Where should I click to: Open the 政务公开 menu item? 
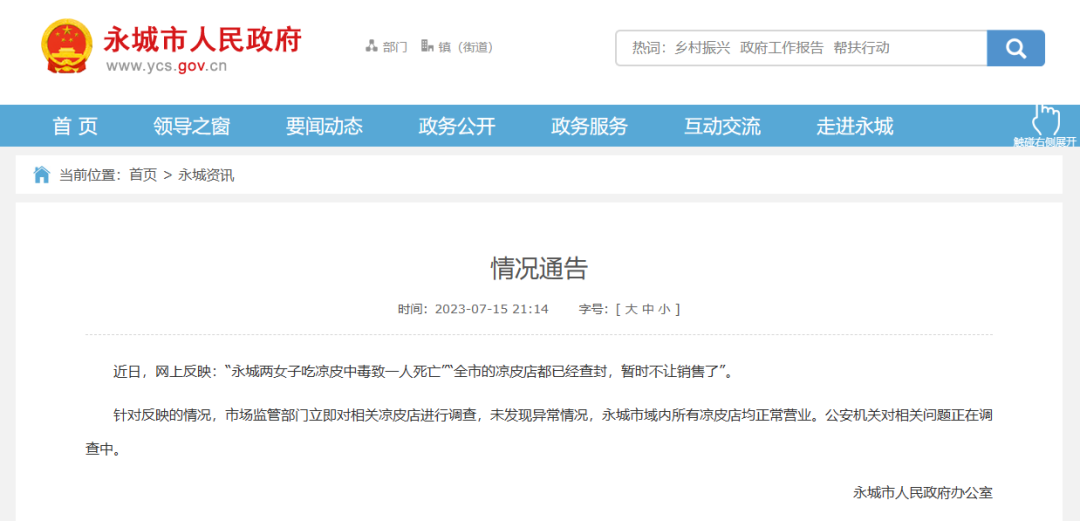(457, 126)
